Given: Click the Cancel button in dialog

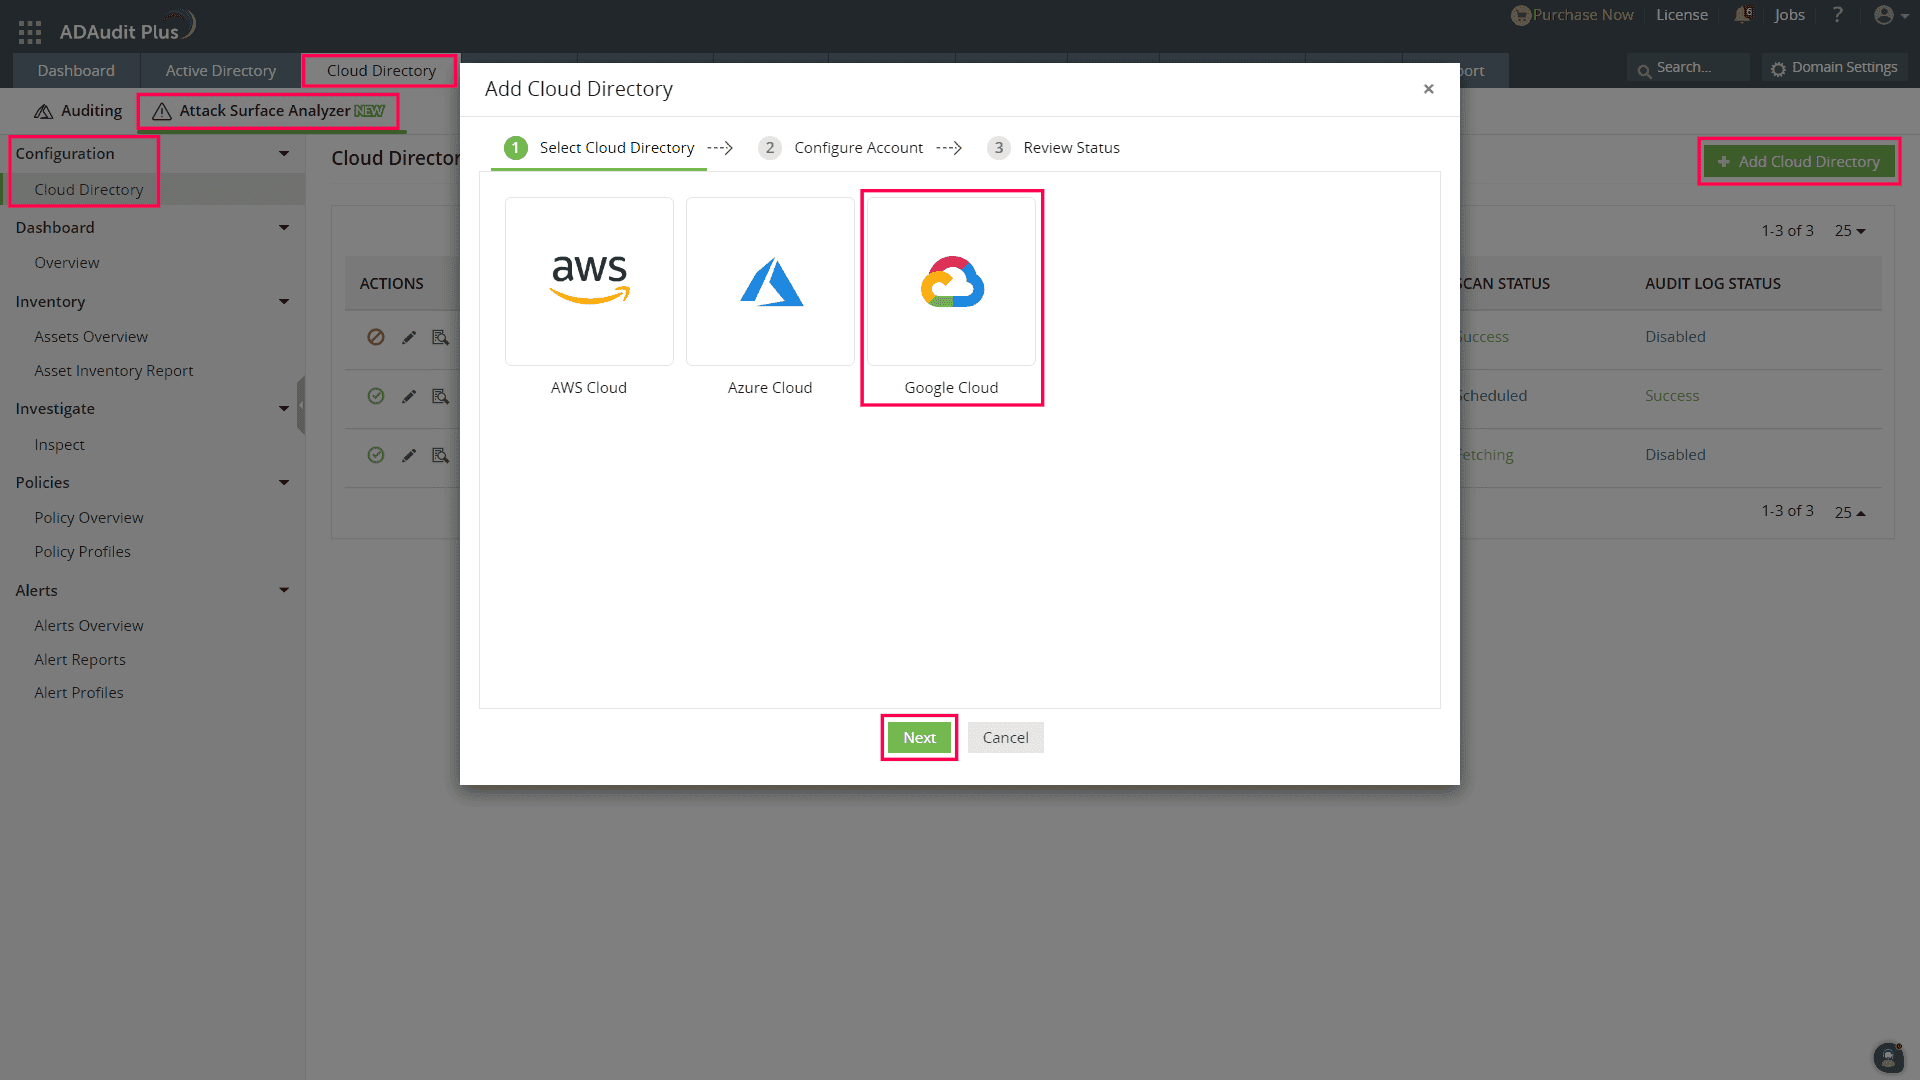Looking at the screenshot, I should click(1005, 738).
